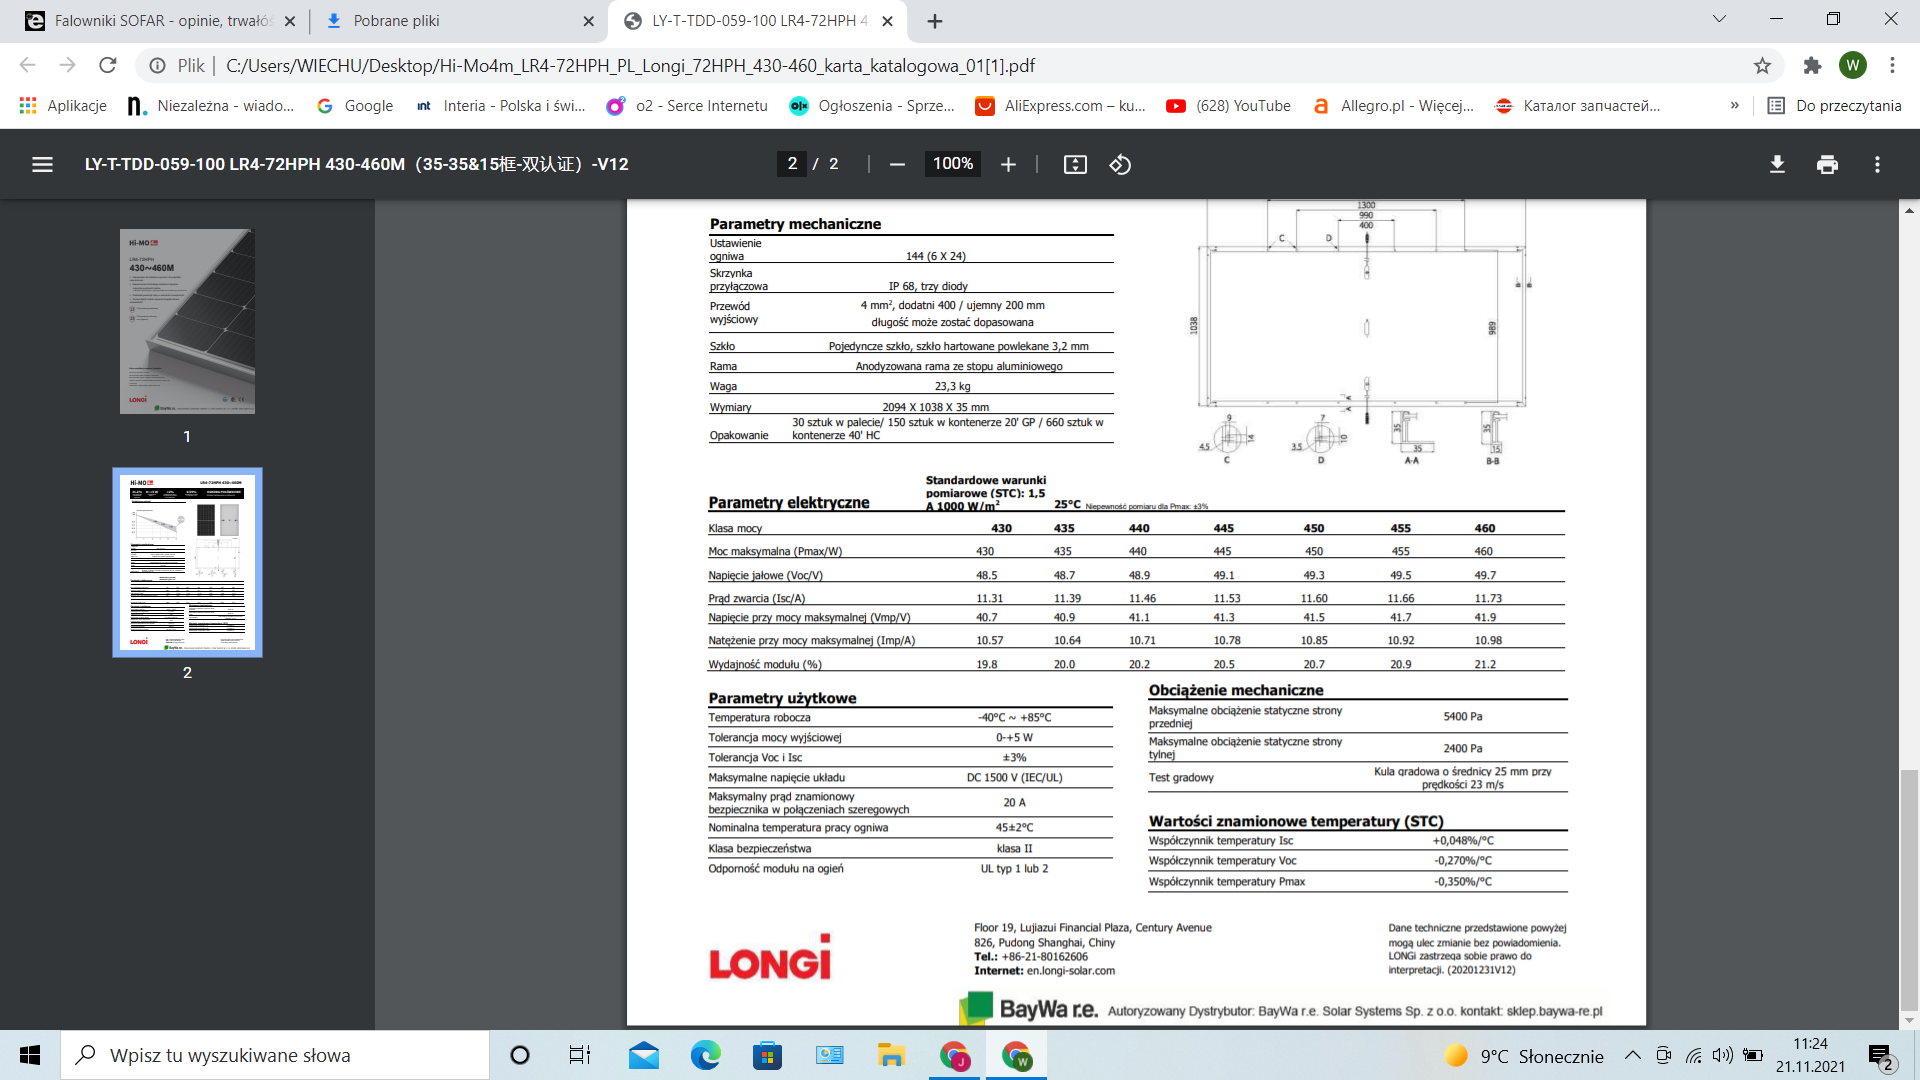This screenshot has width=1920, height=1080.
Task: Close the LY-T-TDD-059-100 PDF tab
Action: (x=887, y=21)
